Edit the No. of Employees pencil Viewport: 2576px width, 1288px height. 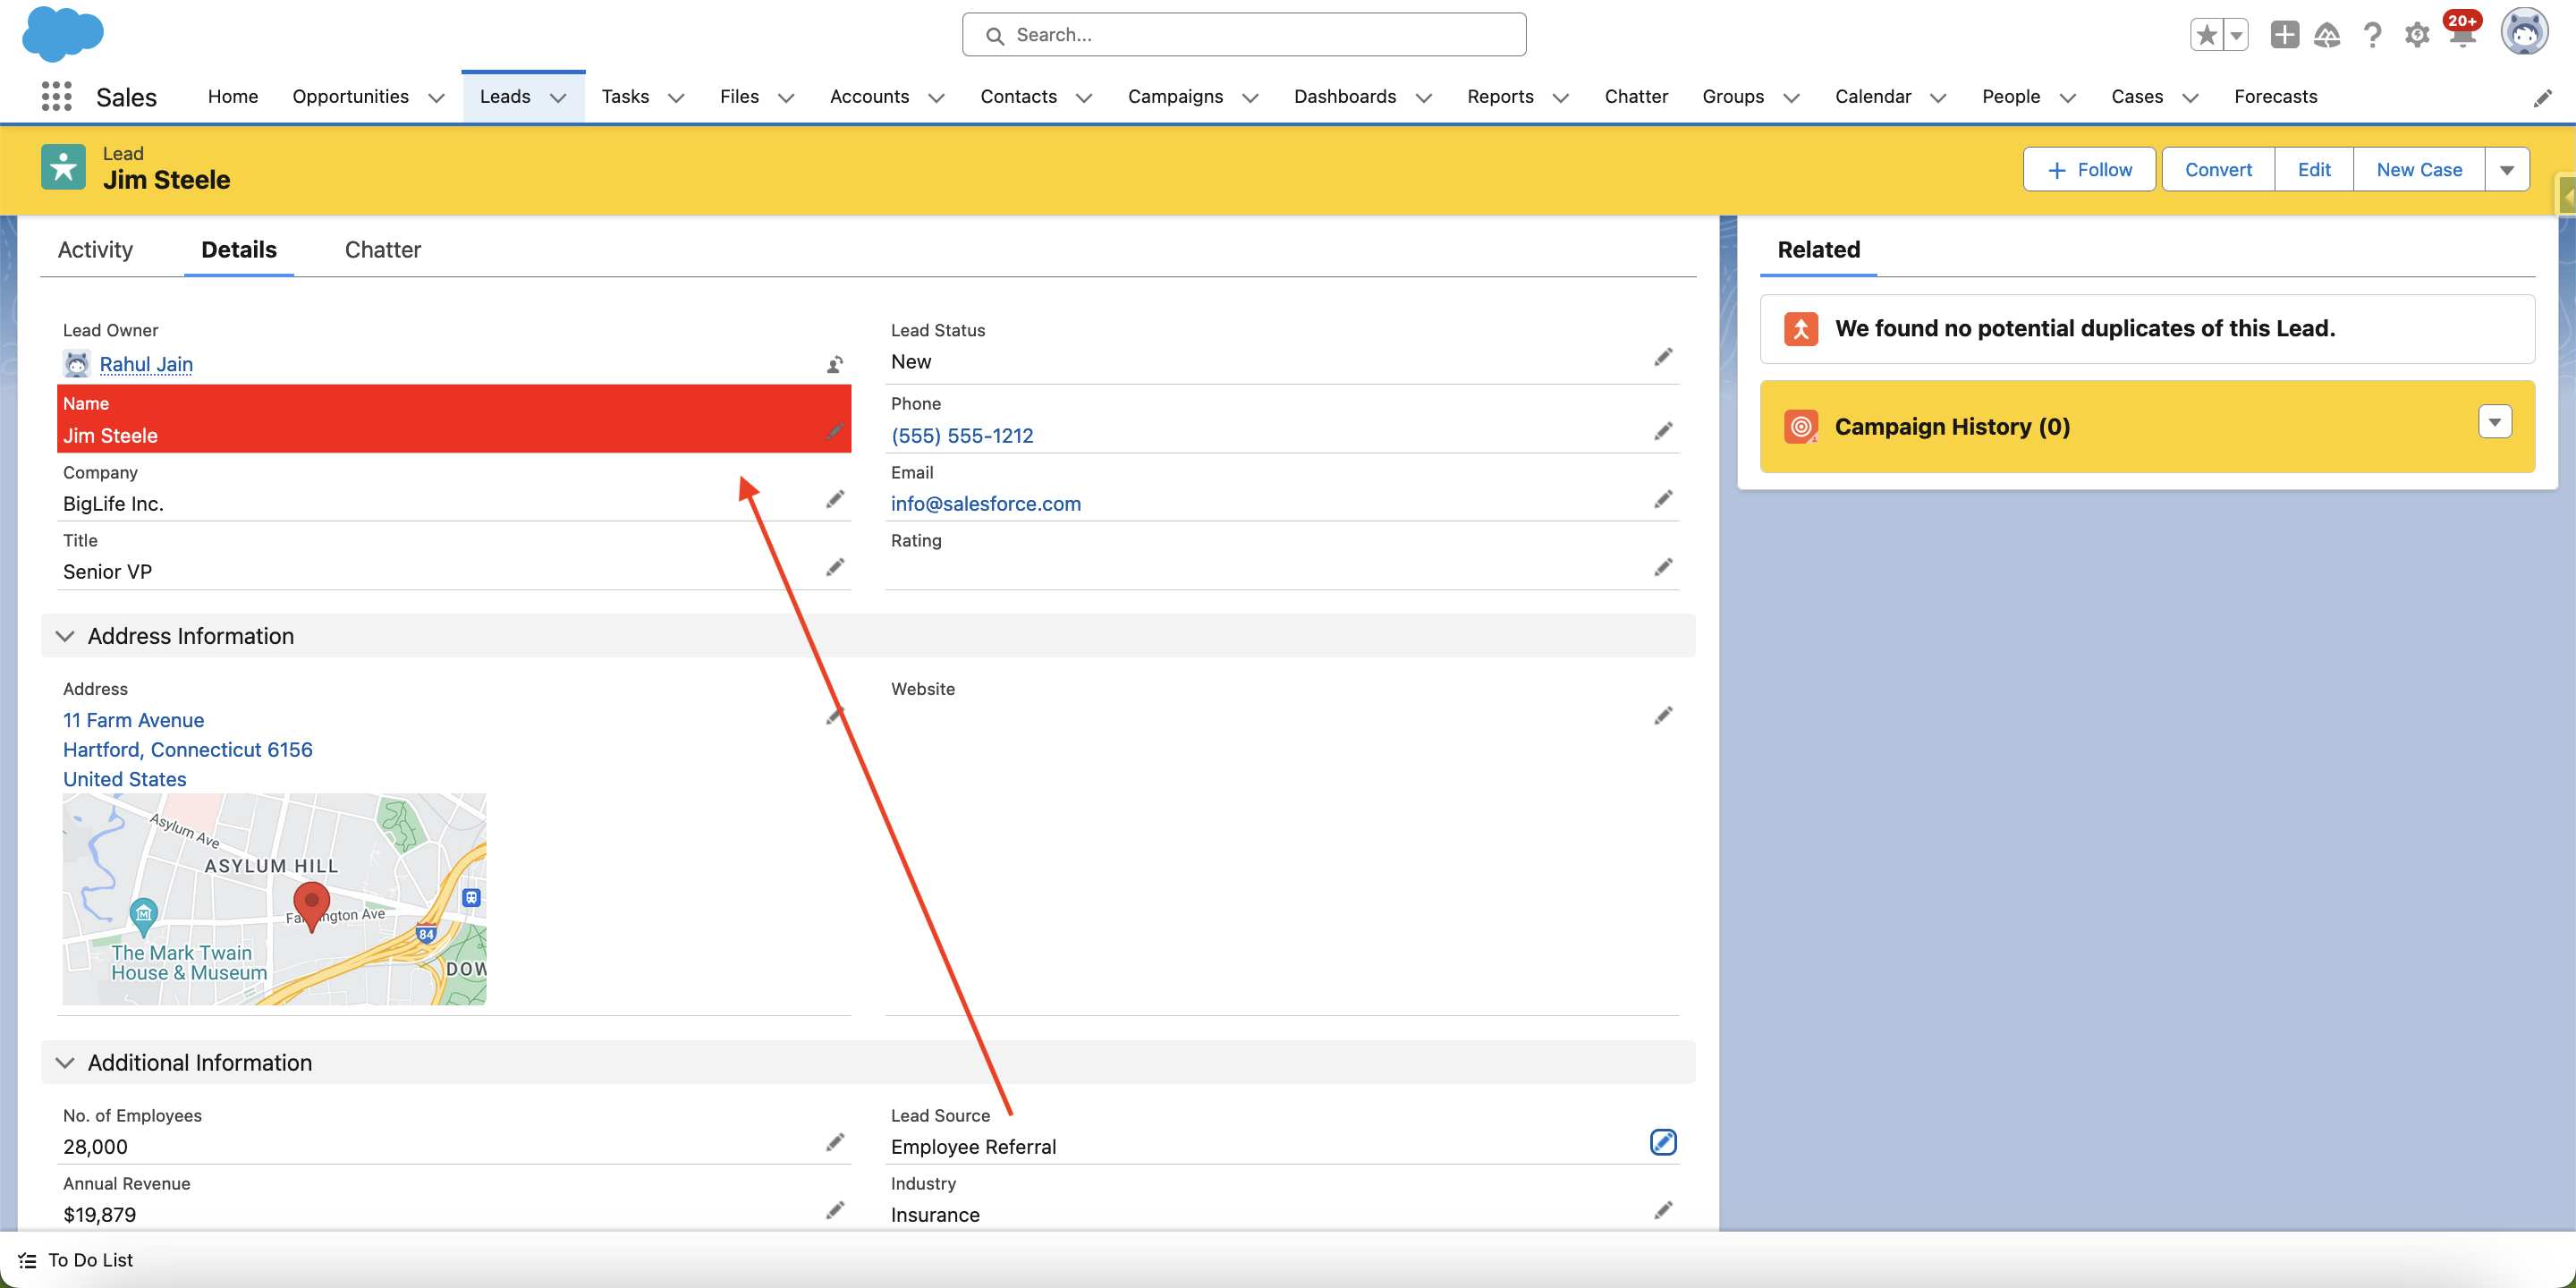click(x=835, y=1142)
